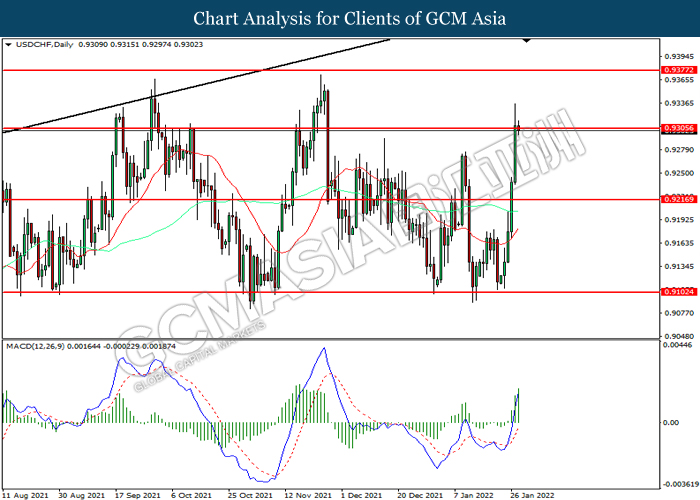Click the triangle beside the USDCHF,Daily title
The image size is (700, 500).
coord(8,45)
